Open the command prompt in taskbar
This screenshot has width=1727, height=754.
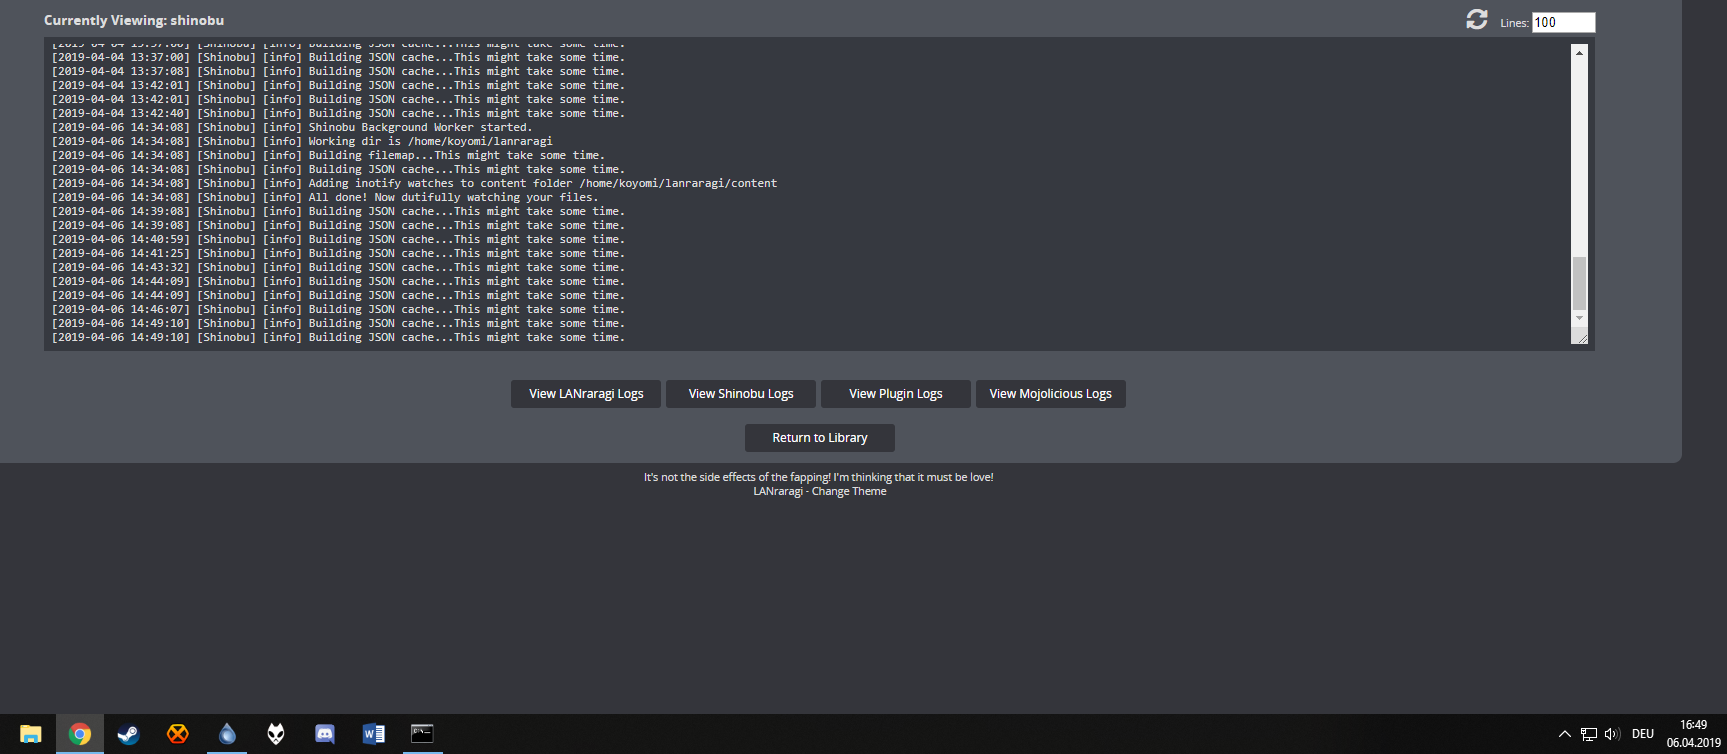click(x=423, y=734)
